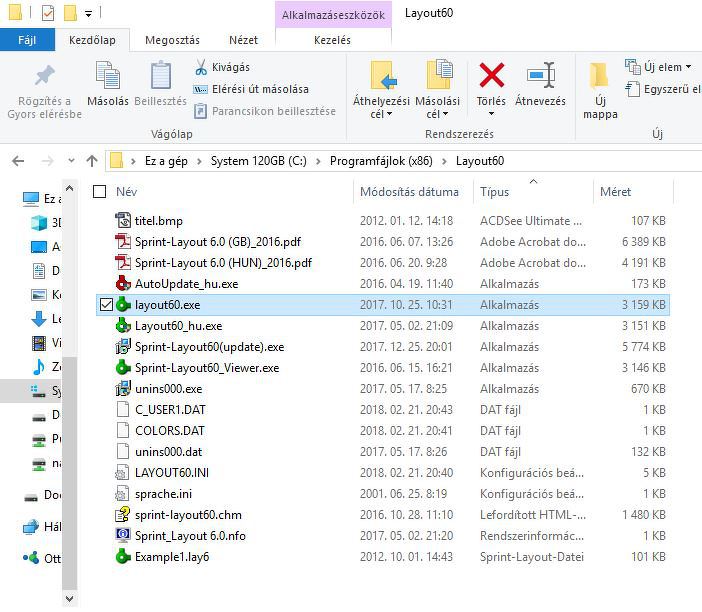Sort by the Név column header

tap(127, 192)
